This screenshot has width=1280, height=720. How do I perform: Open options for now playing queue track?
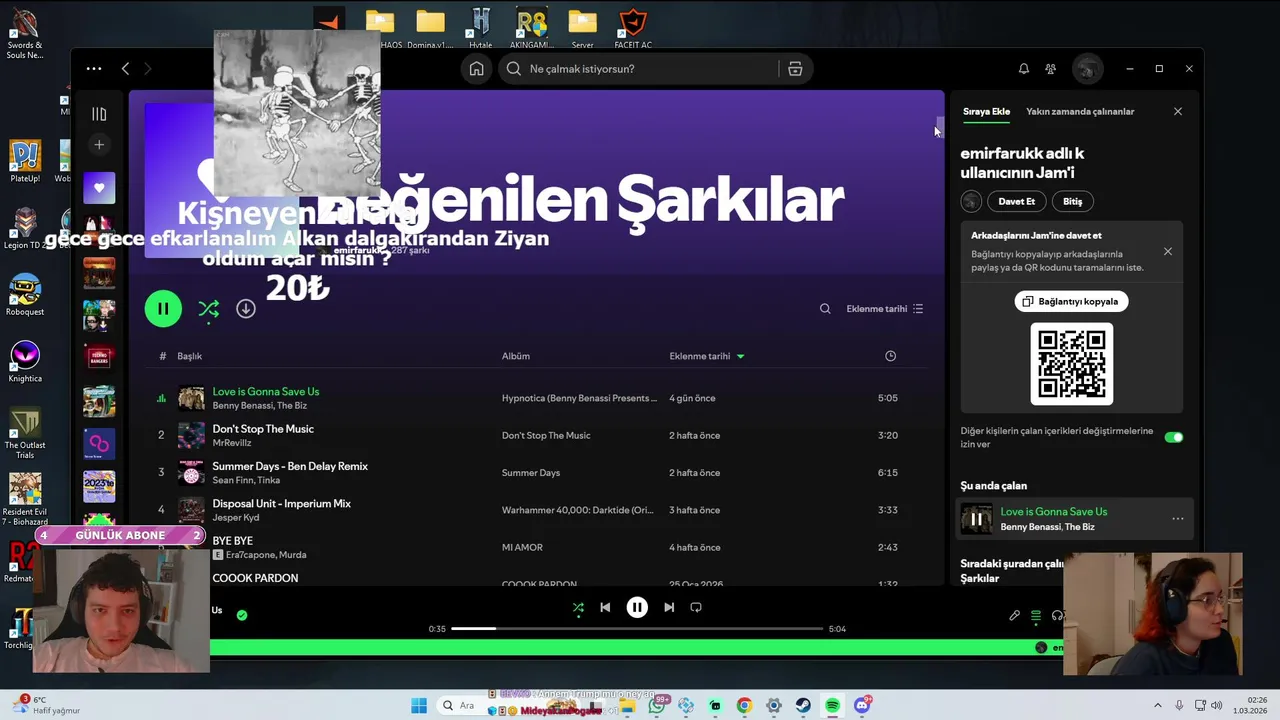point(1178,519)
